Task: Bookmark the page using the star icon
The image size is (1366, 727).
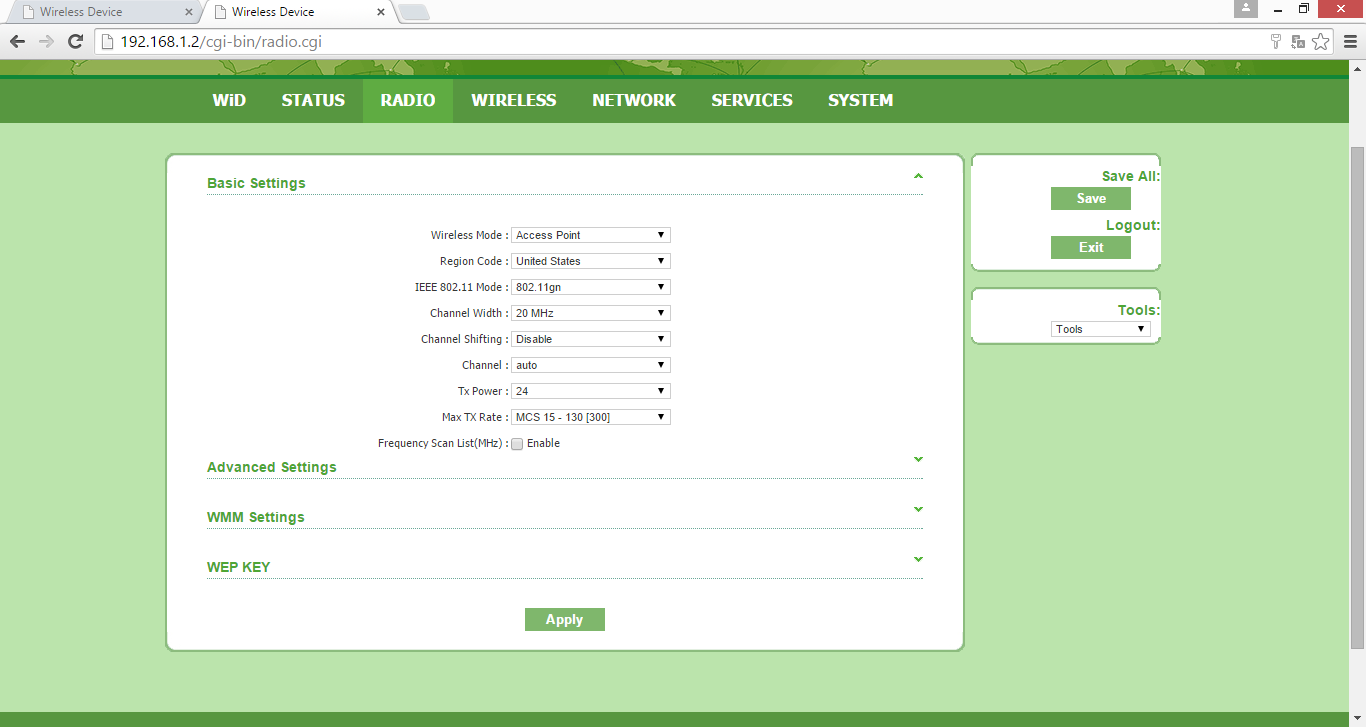Action: [x=1321, y=41]
